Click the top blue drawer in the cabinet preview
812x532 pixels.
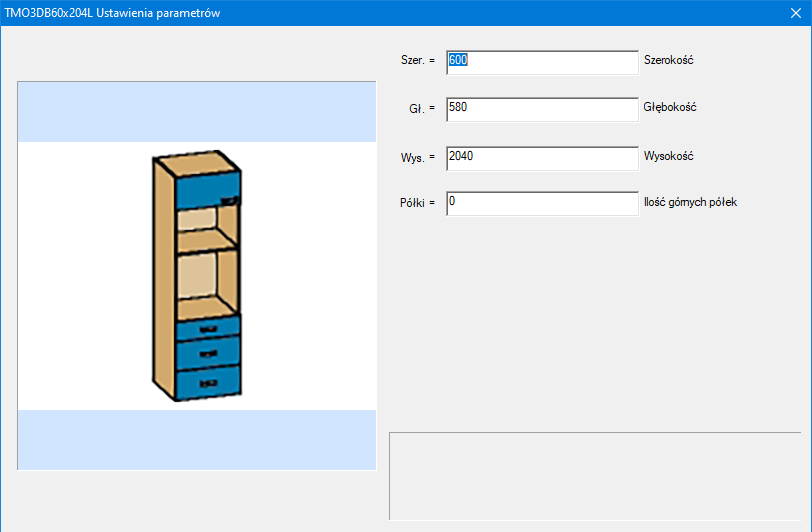(x=208, y=329)
